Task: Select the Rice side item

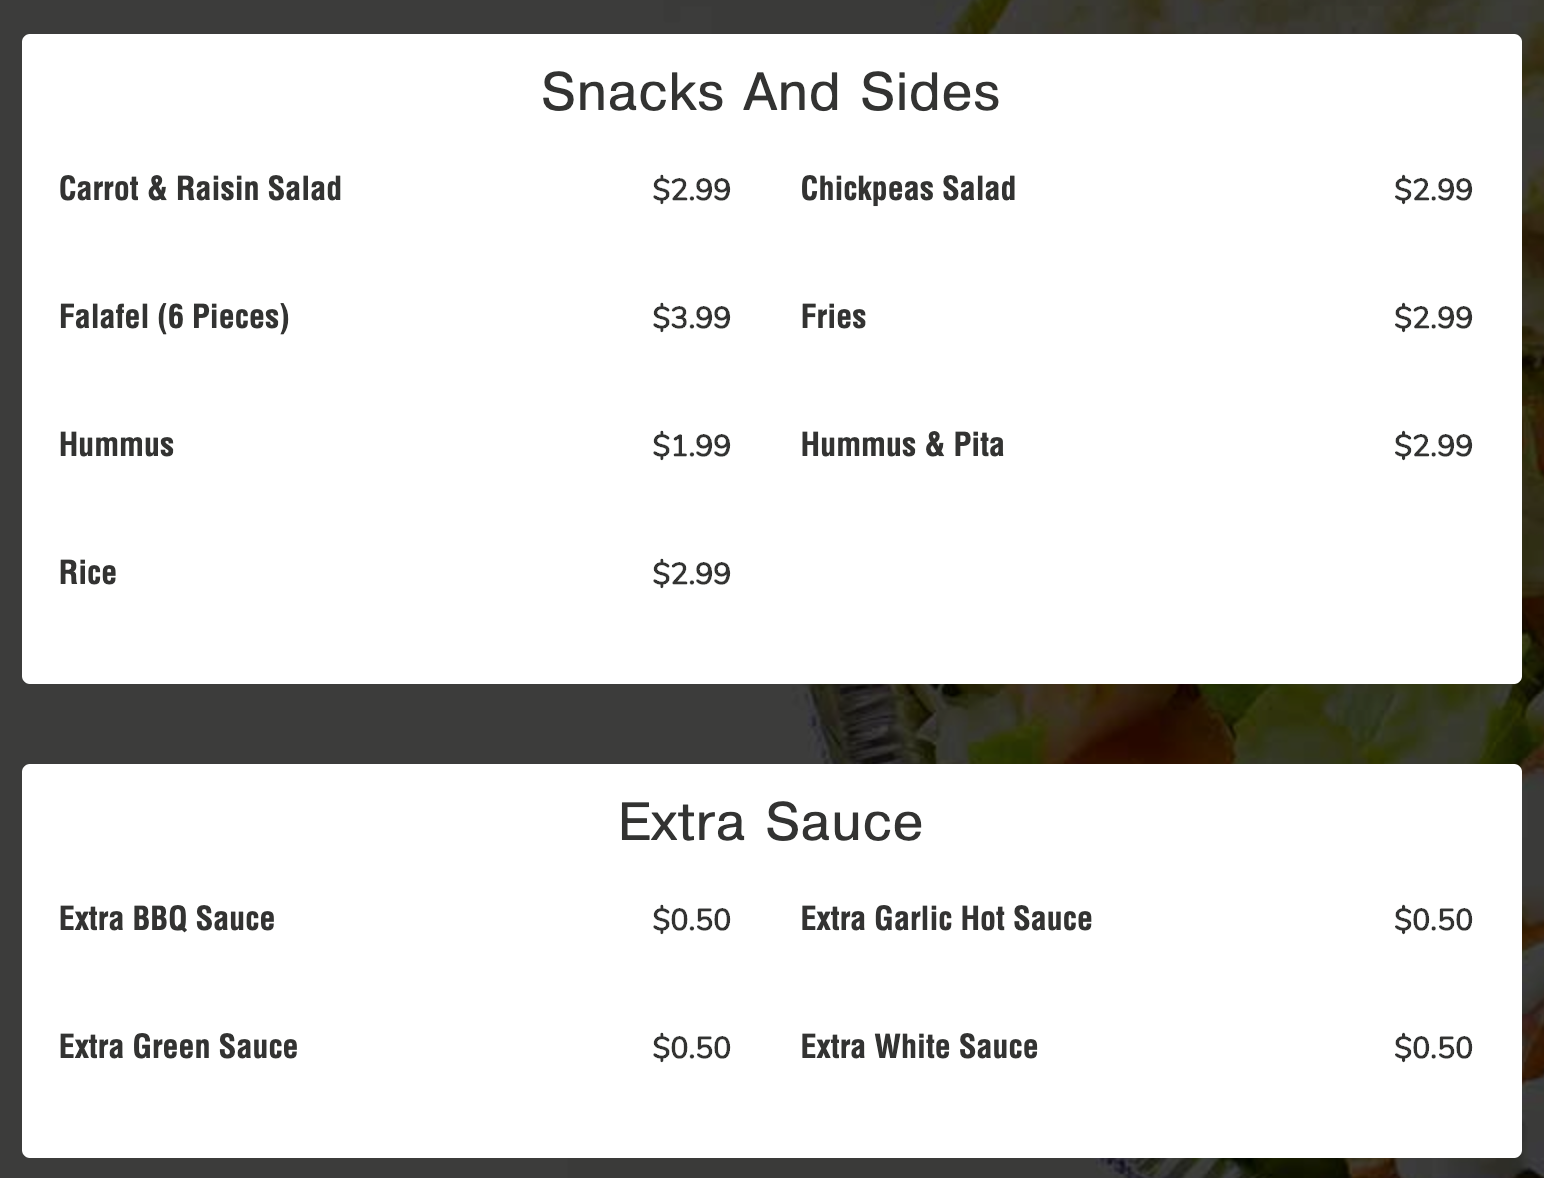Action: pos(88,573)
